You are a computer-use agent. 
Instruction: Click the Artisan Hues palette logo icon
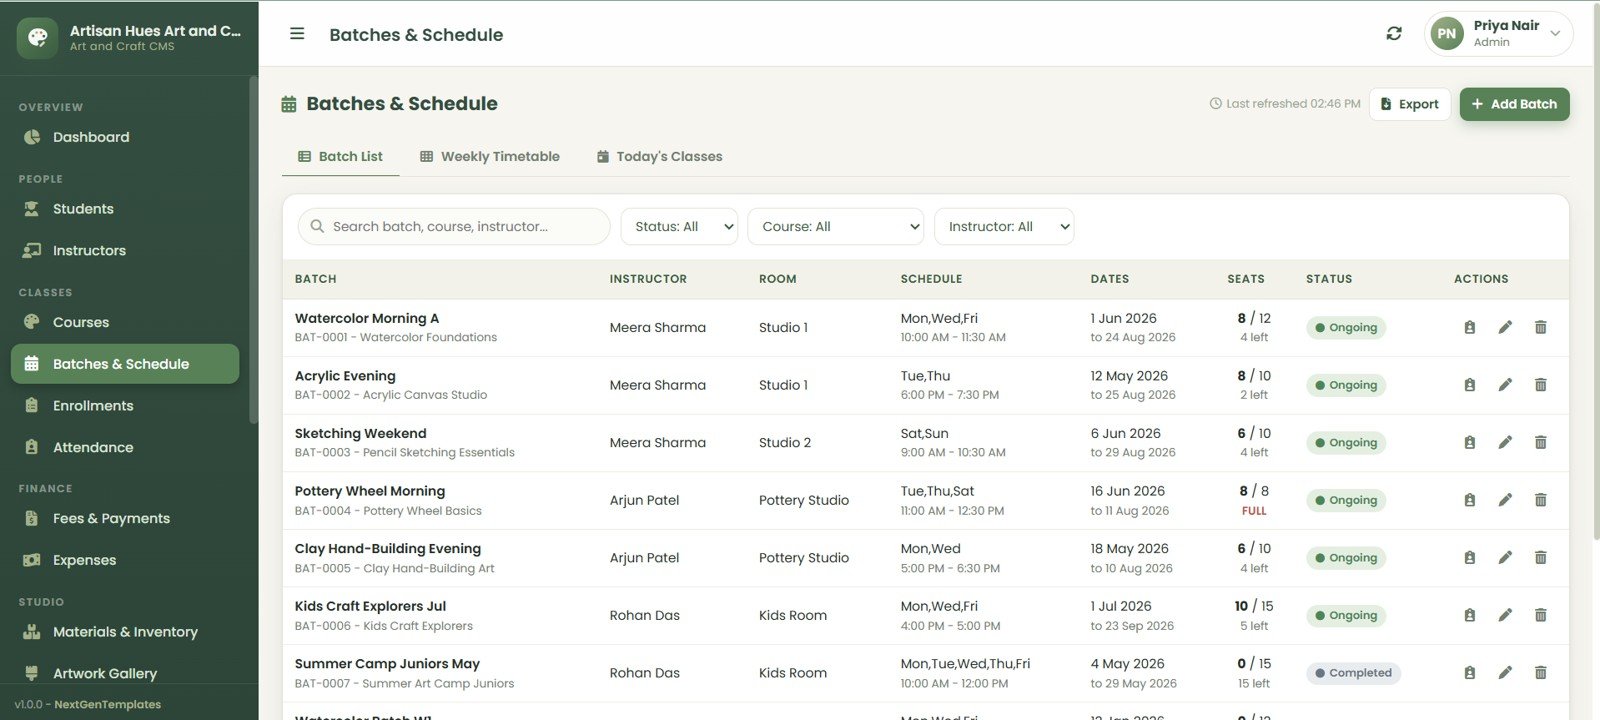point(37,38)
